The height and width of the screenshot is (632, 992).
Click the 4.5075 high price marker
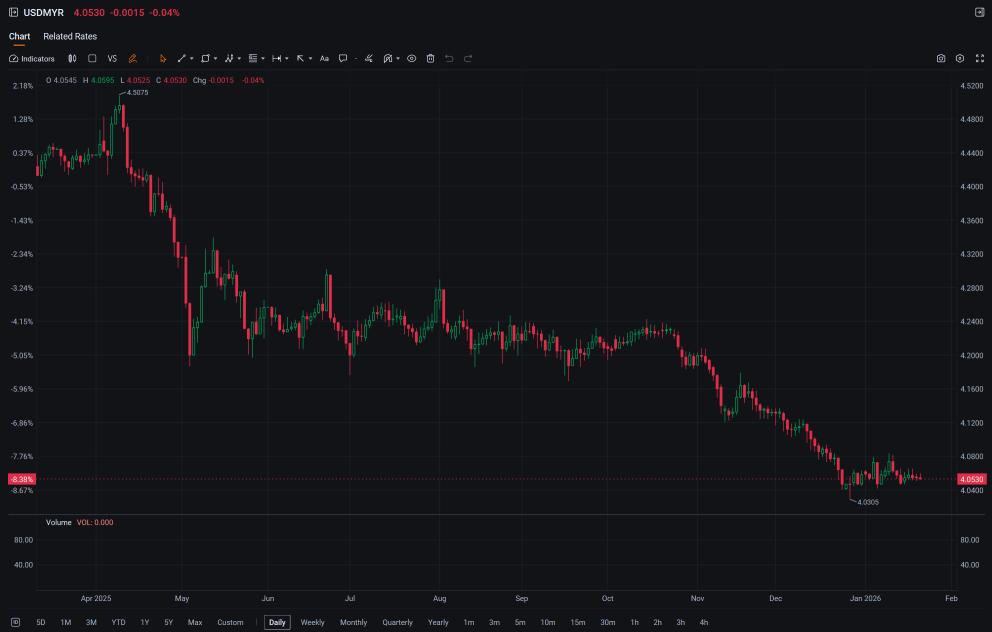pyautogui.click(x=137, y=92)
